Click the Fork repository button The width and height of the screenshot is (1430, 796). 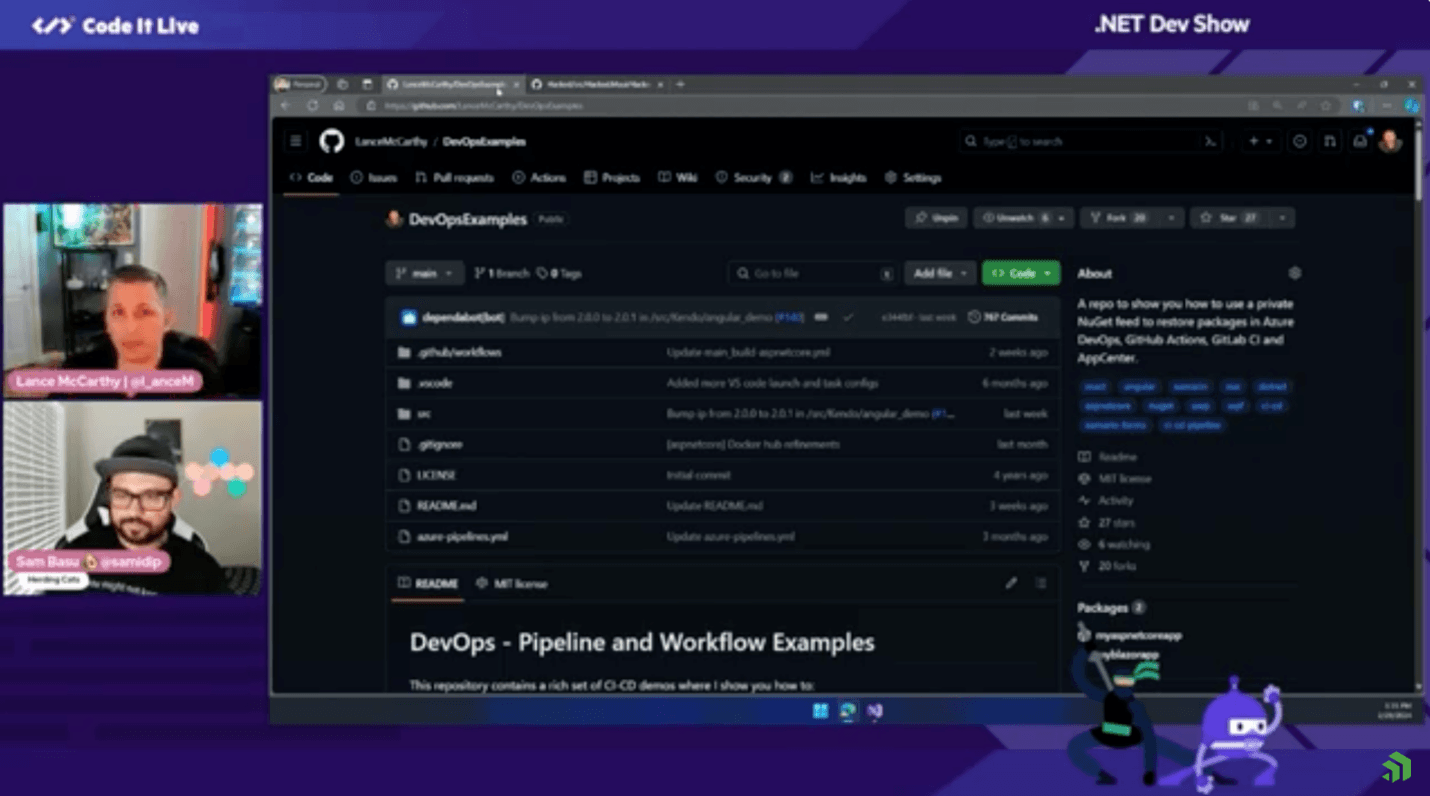pos(1119,217)
